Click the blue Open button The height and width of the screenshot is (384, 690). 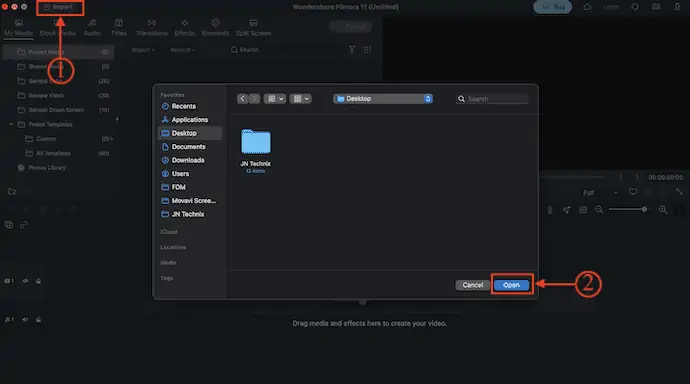tap(511, 285)
